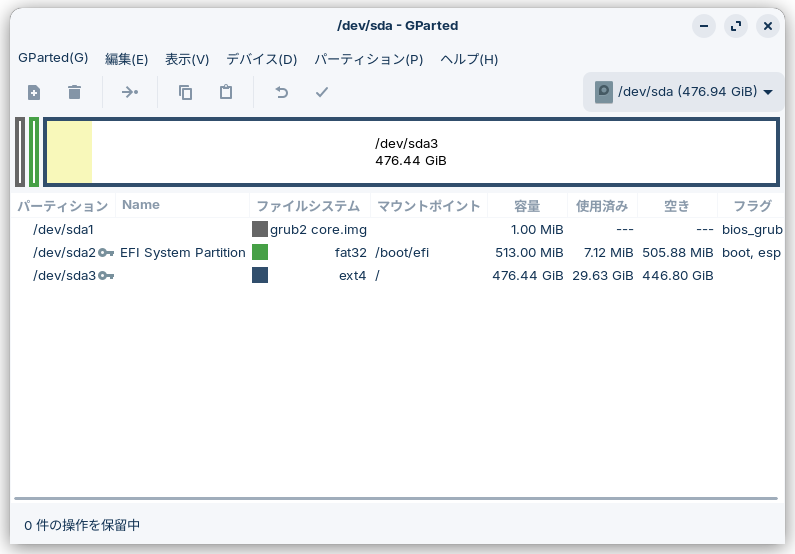The image size is (795, 554).
Task: Open the パーティション(P) menu
Action: coord(369,59)
